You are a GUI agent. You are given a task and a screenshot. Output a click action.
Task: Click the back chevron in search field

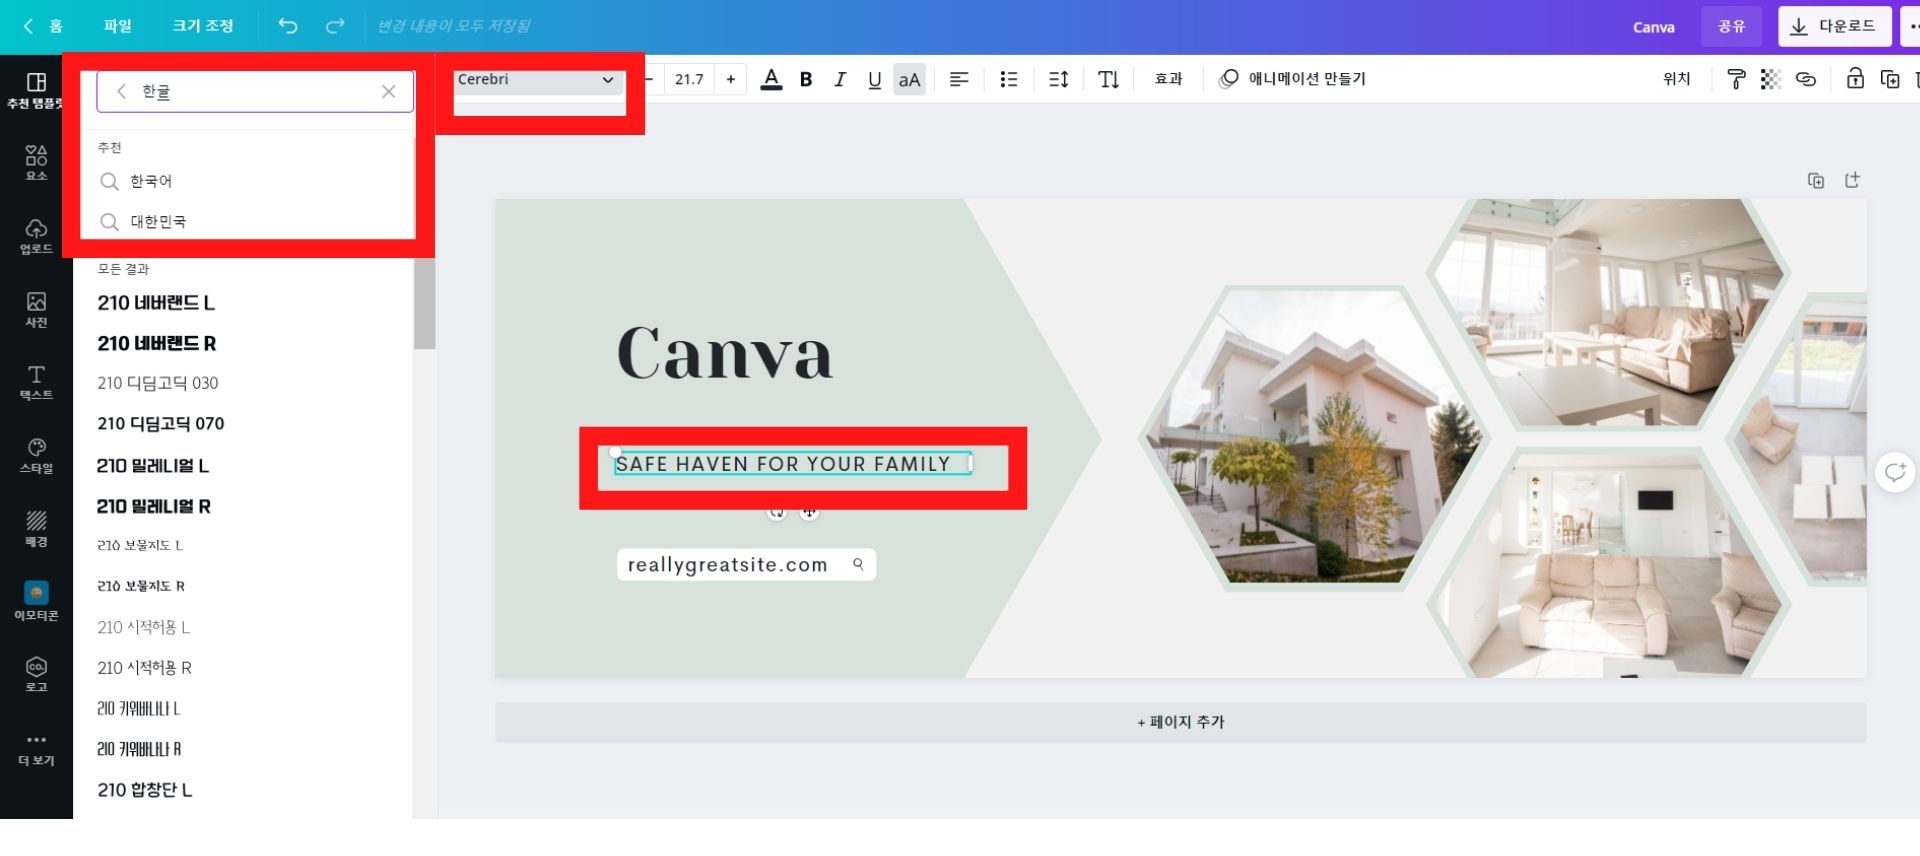coord(121,91)
